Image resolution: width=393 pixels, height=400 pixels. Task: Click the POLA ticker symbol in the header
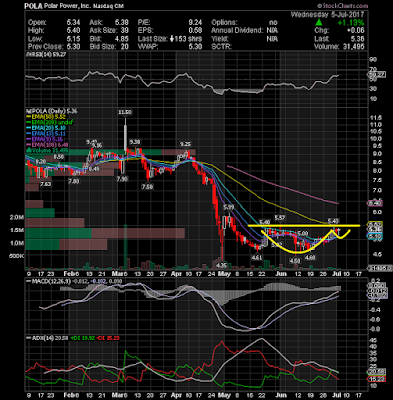pos(33,6)
